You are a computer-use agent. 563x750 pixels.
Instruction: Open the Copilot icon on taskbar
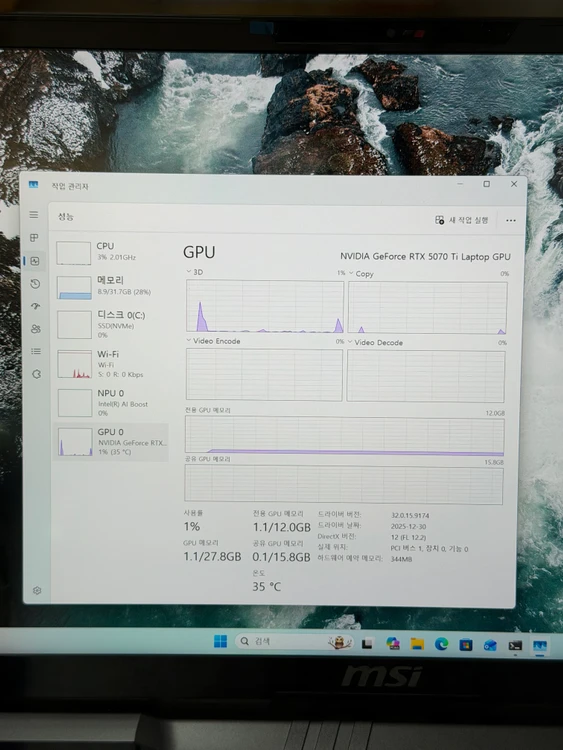[x=393, y=644]
